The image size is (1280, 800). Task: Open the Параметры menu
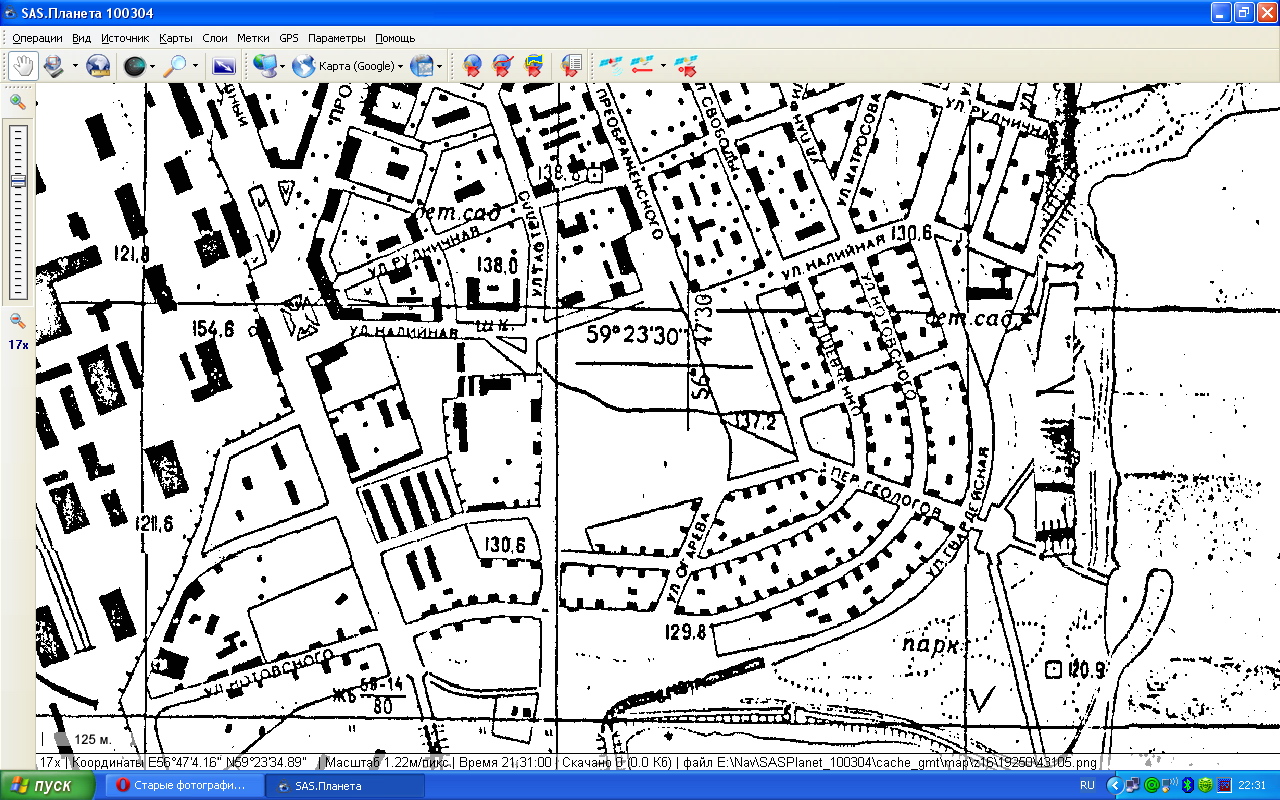336,38
